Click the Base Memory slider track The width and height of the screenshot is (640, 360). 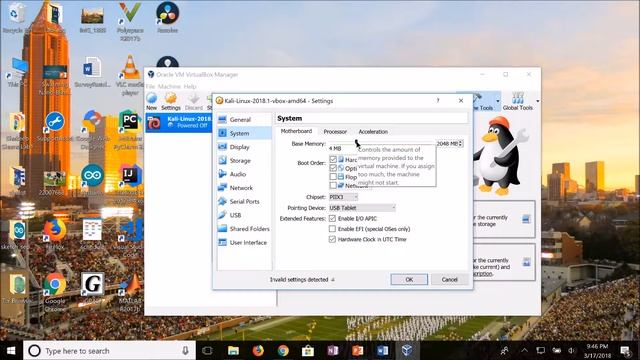click(x=382, y=143)
